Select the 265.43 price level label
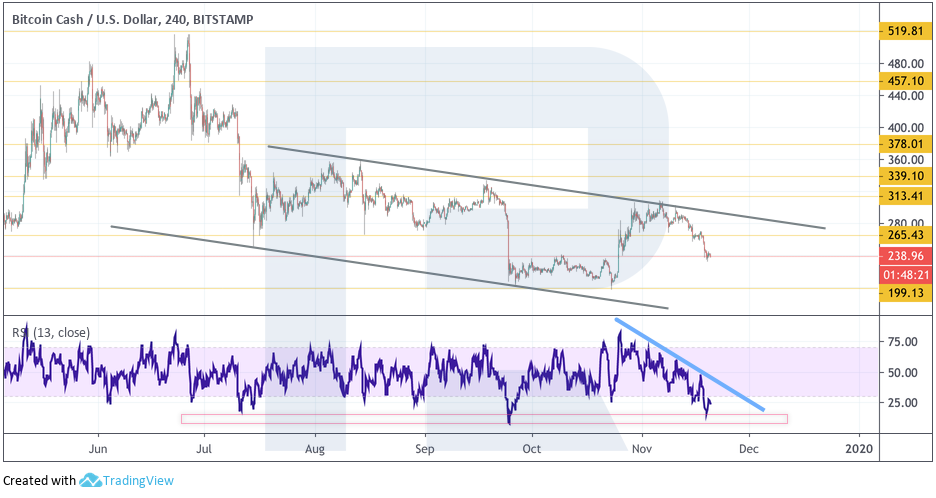The image size is (936, 498). click(905, 235)
